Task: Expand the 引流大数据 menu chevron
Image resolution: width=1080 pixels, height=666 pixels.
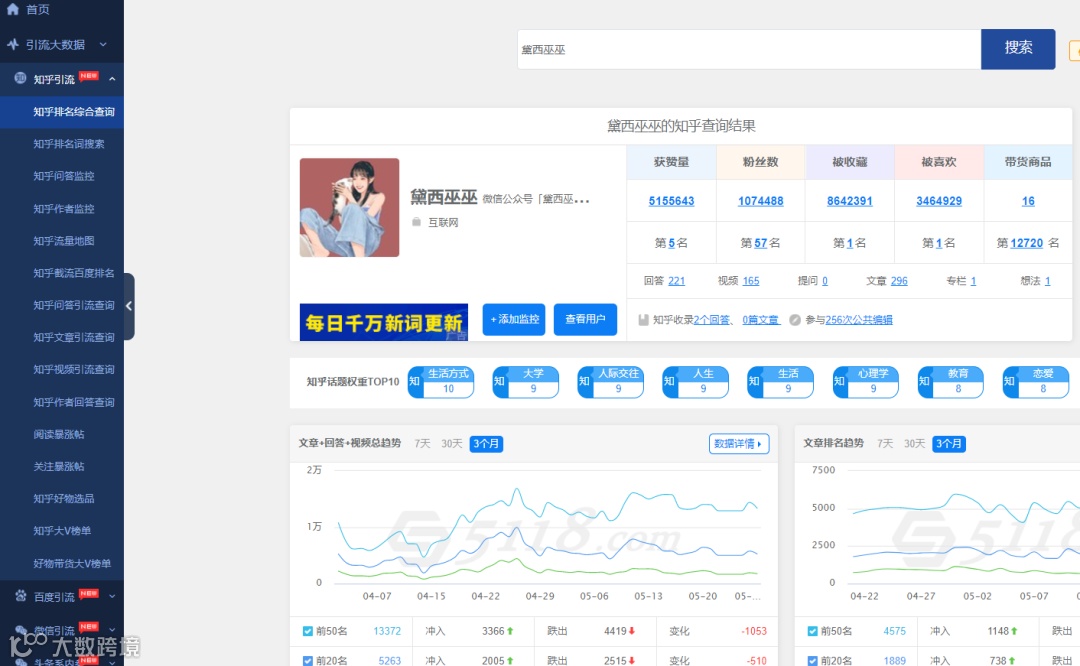Action: click(103, 44)
